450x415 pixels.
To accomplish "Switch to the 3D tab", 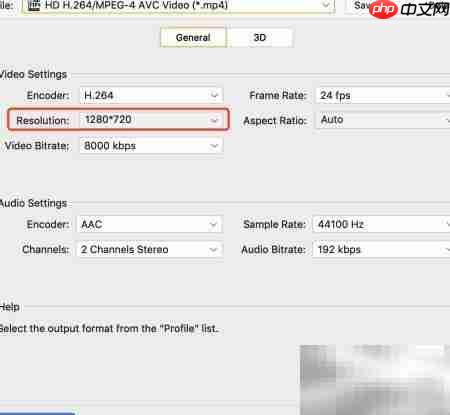I will [260, 37].
